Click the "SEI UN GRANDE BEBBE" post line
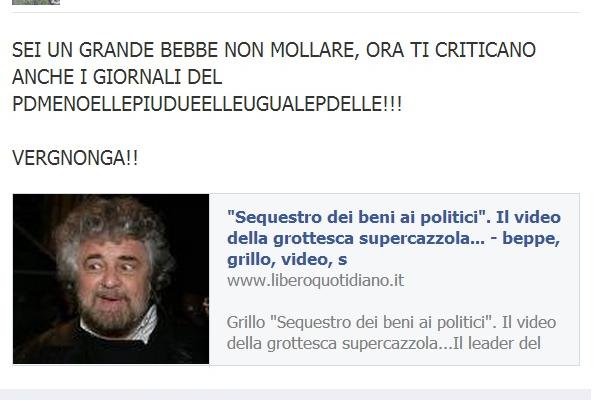 (274, 50)
